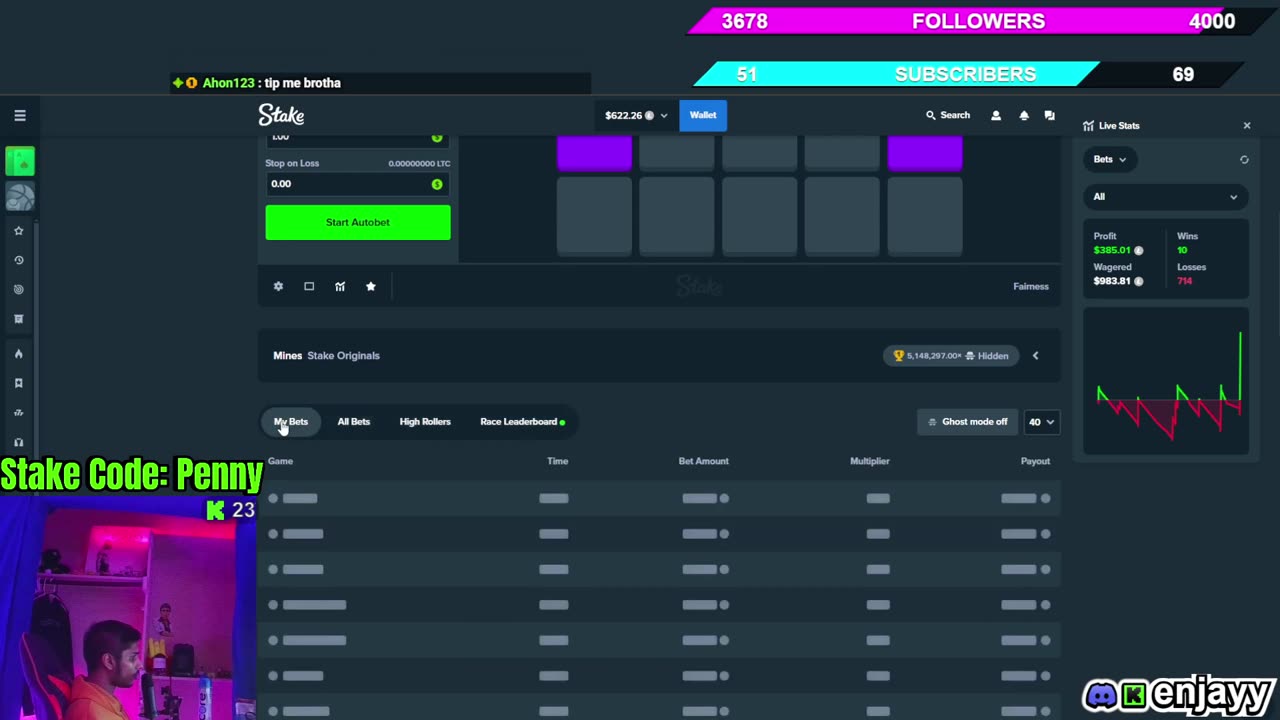Open the Challenges target icon

click(18, 290)
